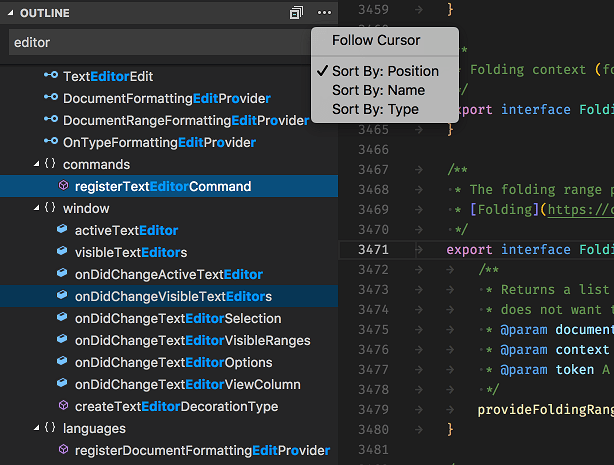Click the icon beside OnTypeFormattingEditProvider
Screen dimensions: 614x465
(x=50, y=142)
